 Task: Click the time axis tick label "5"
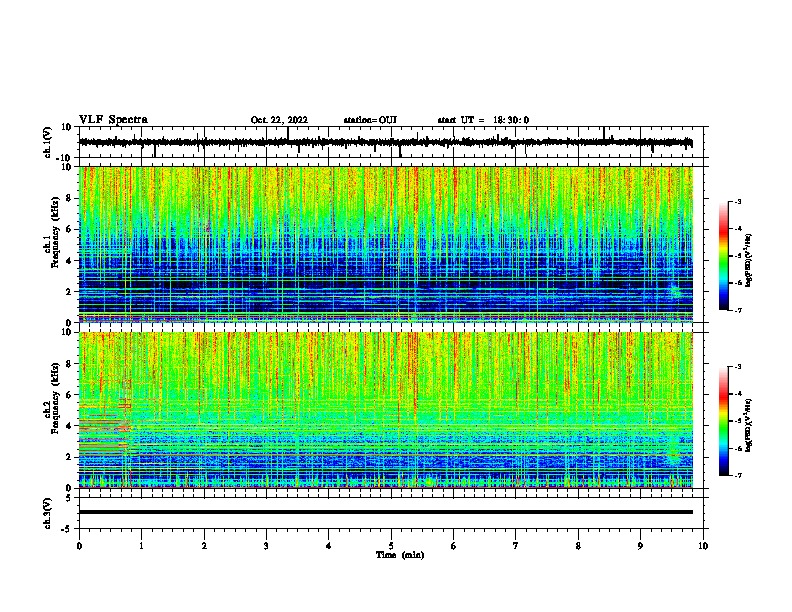pos(391,546)
